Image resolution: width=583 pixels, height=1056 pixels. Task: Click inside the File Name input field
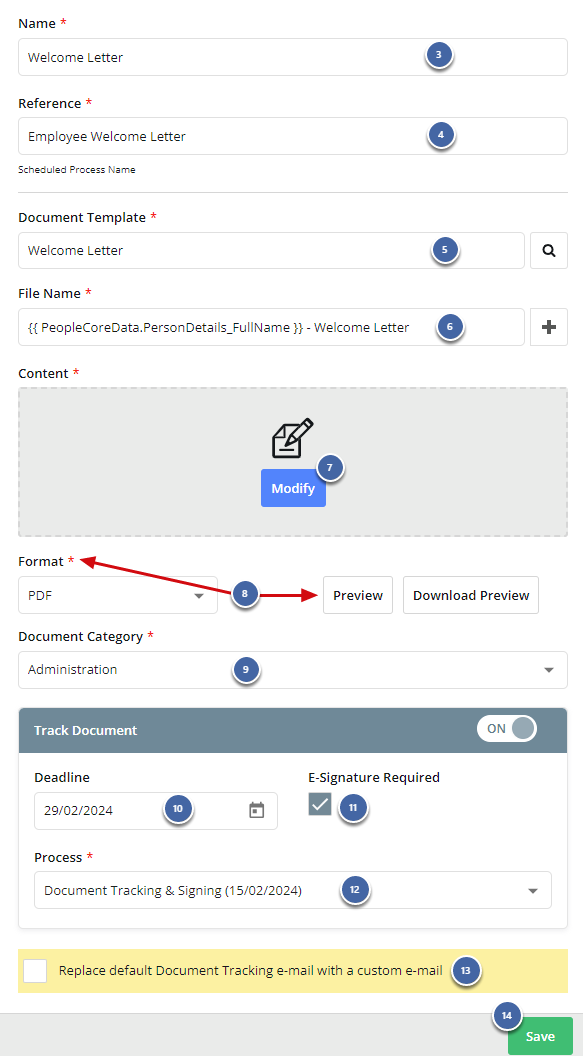[x=271, y=327]
